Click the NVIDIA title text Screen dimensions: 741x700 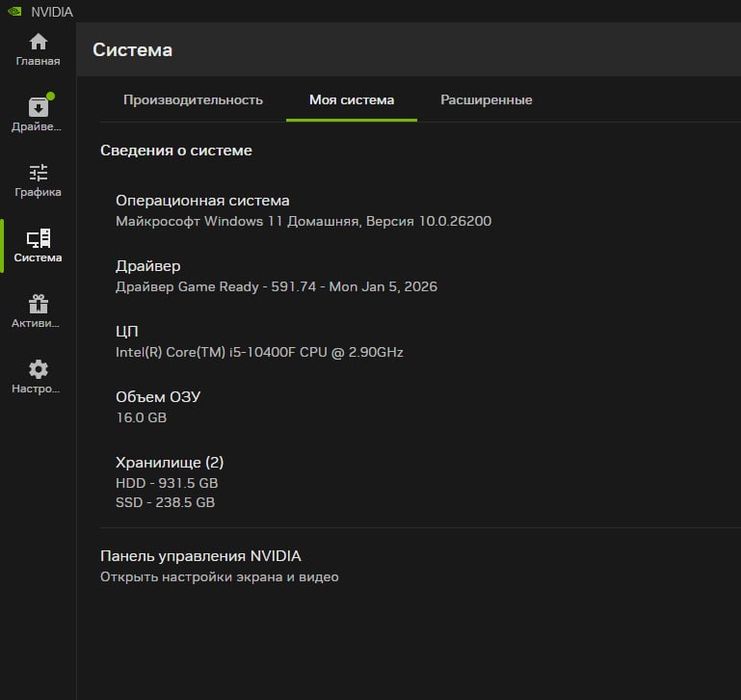click(x=52, y=12)
